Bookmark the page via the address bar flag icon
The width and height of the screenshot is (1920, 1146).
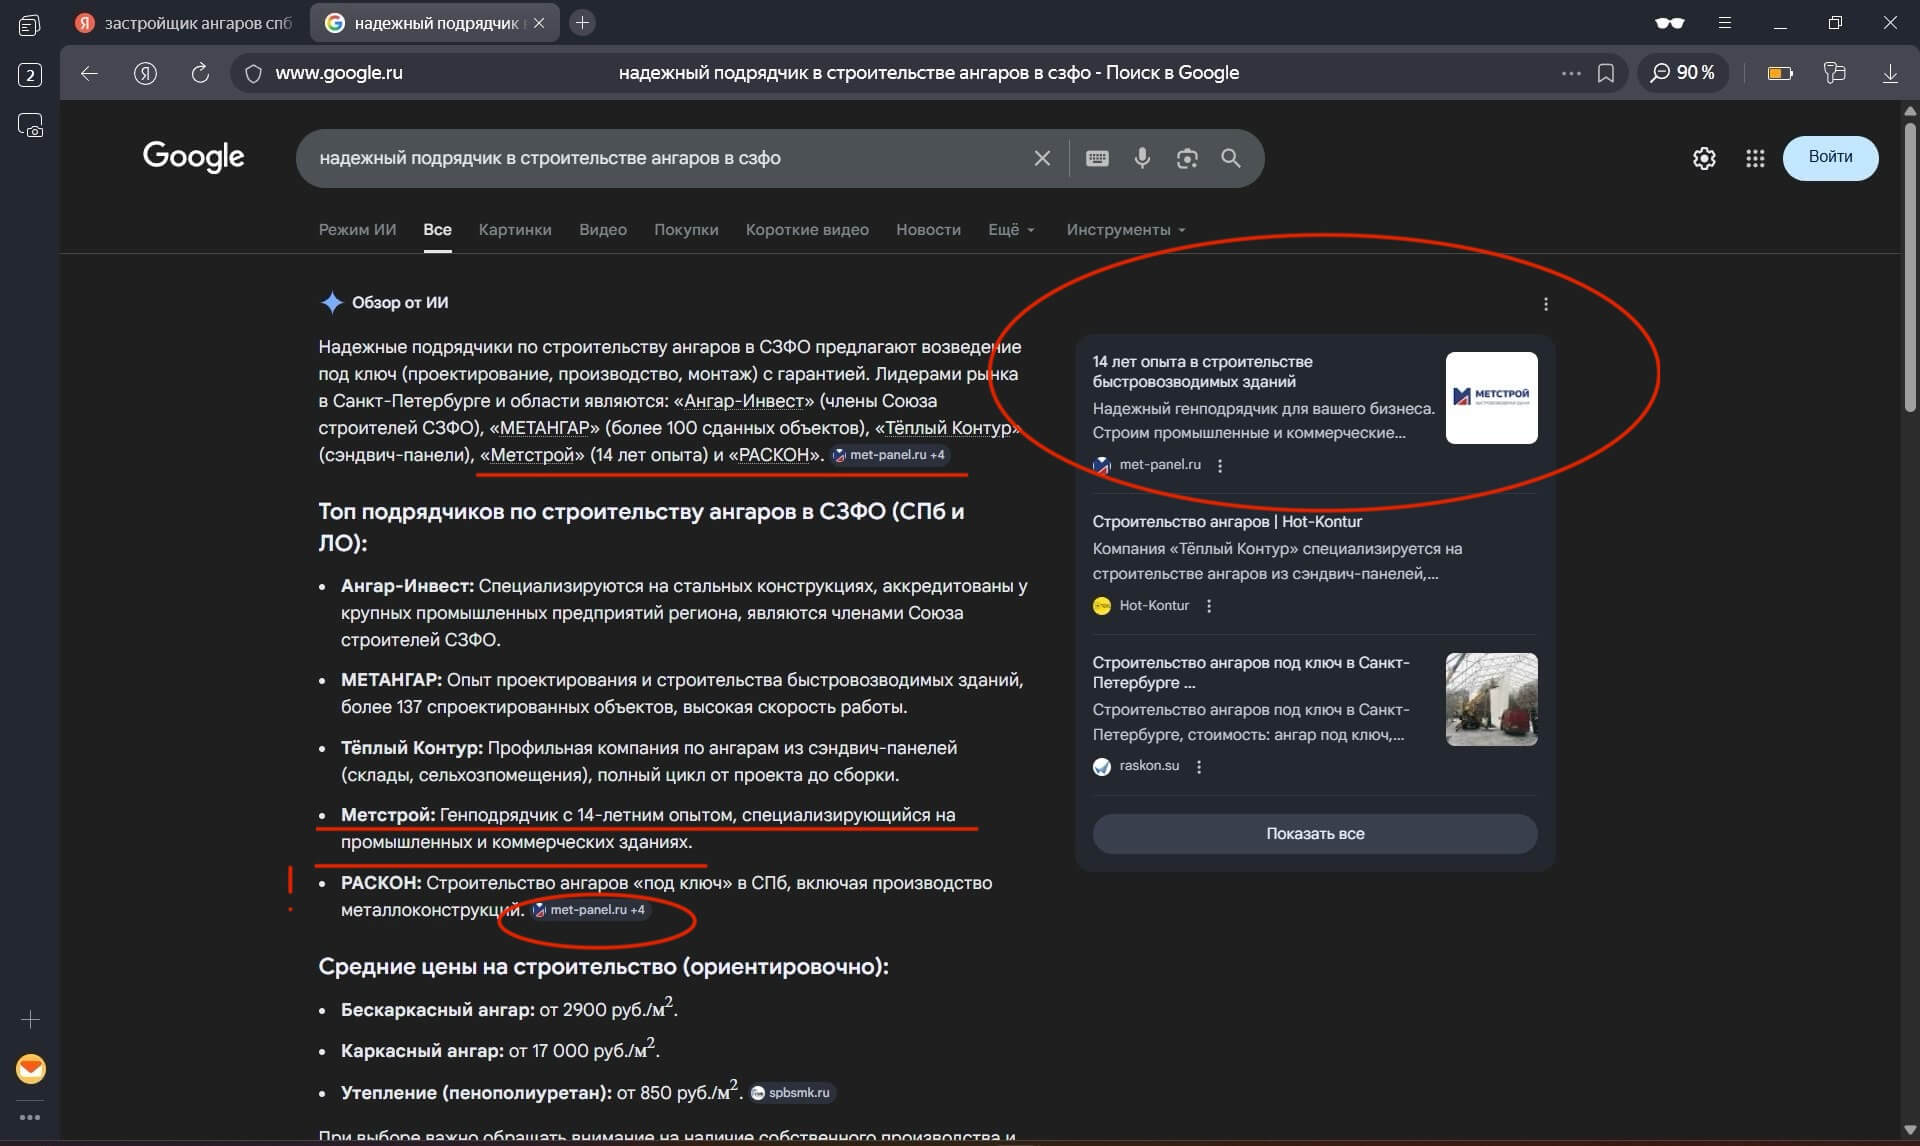tap(1606, 73)
